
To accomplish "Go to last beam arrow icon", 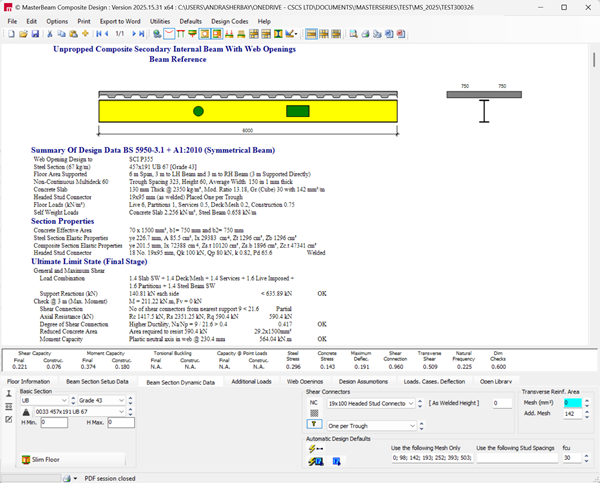I will point(141,34).
